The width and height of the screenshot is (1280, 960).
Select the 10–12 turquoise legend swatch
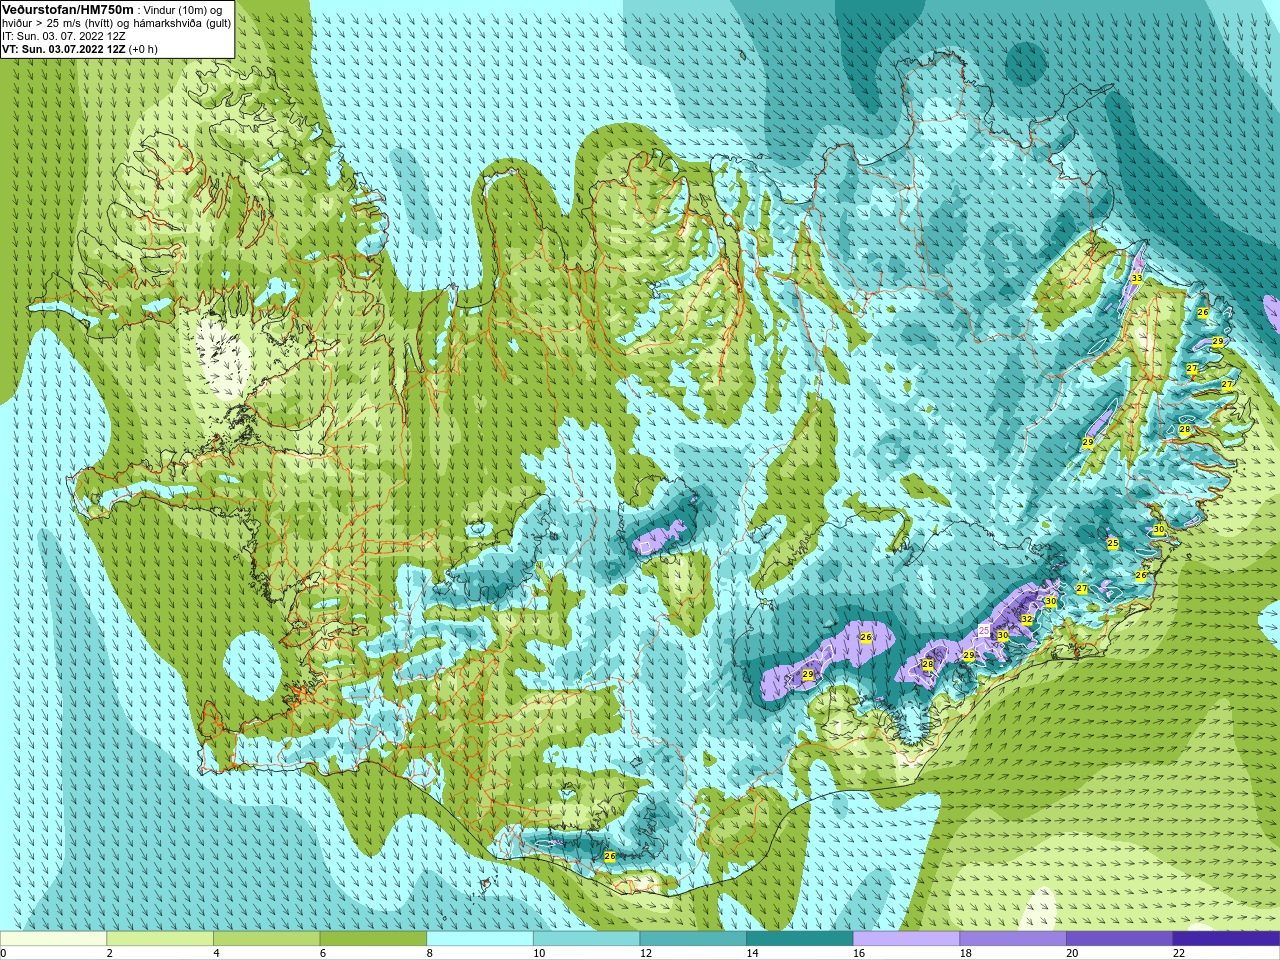point(586,938)
